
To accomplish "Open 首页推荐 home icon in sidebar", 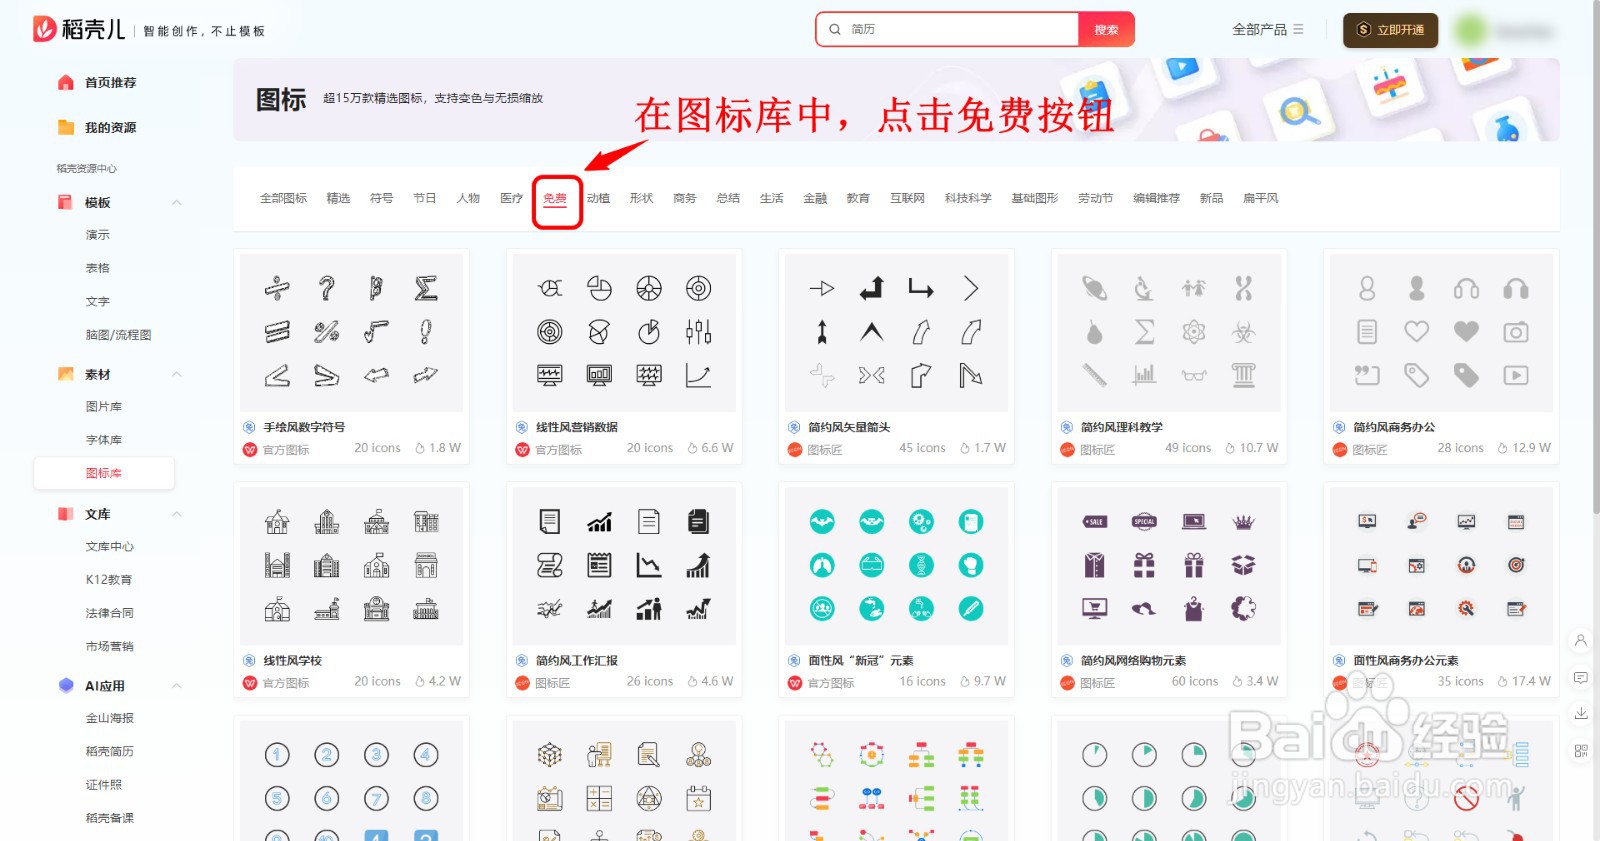I will (x=66, y=83).
